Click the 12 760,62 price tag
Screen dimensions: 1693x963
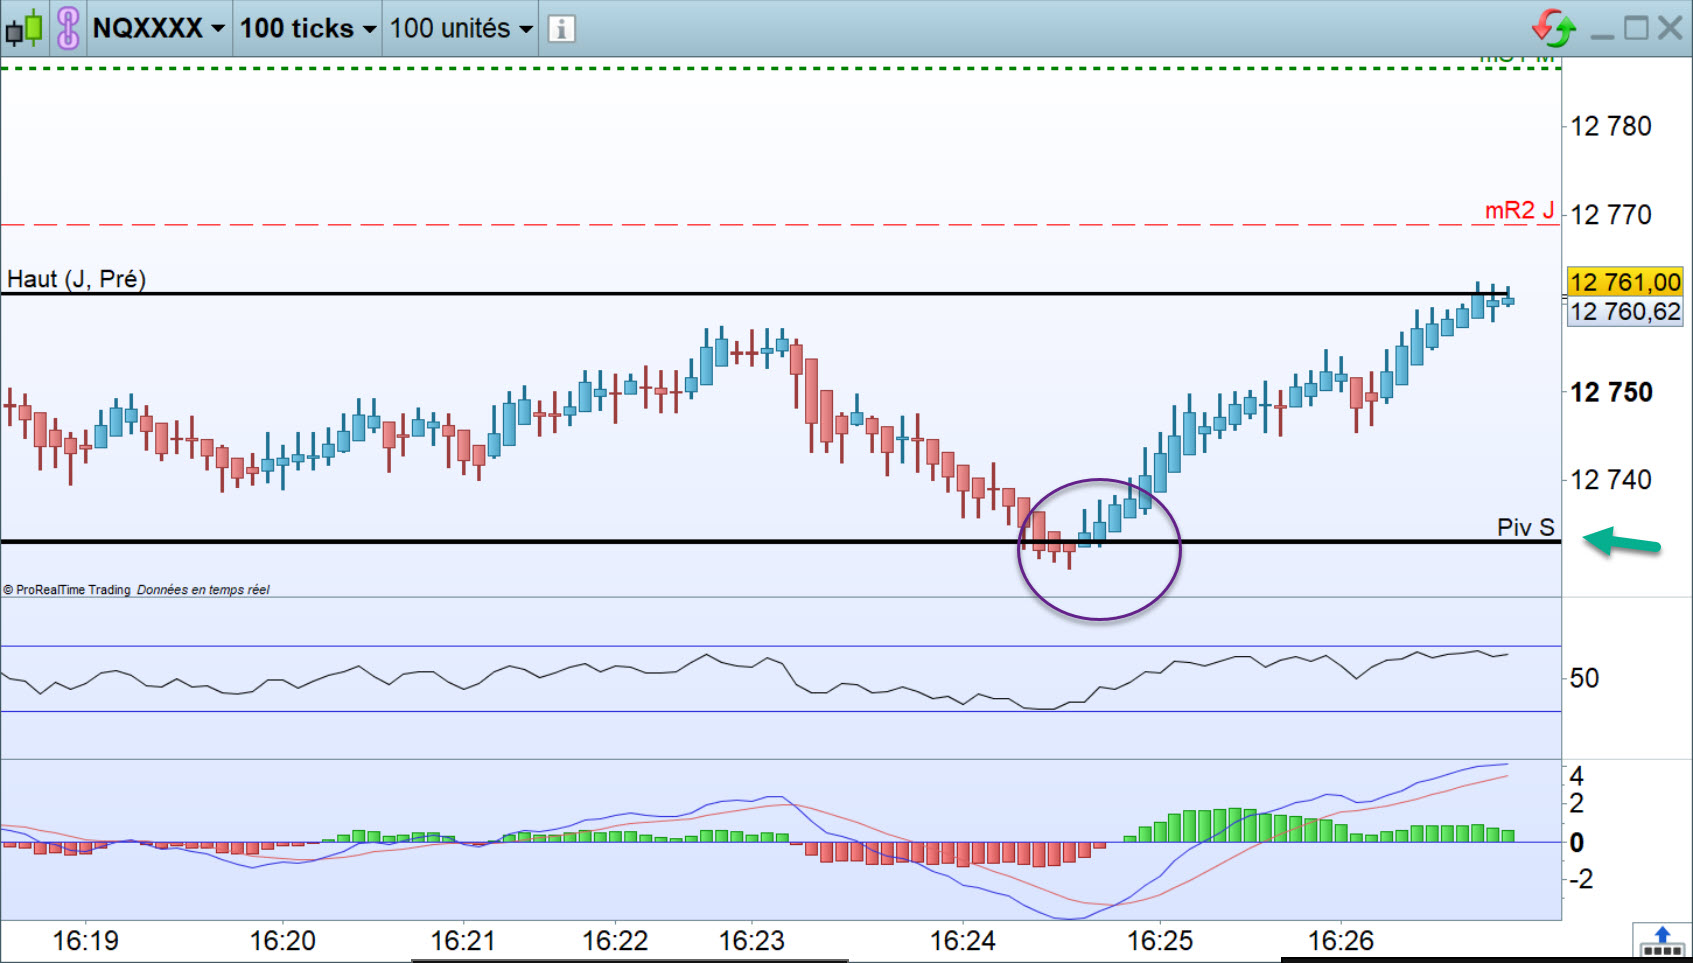tap(1625, 312)
